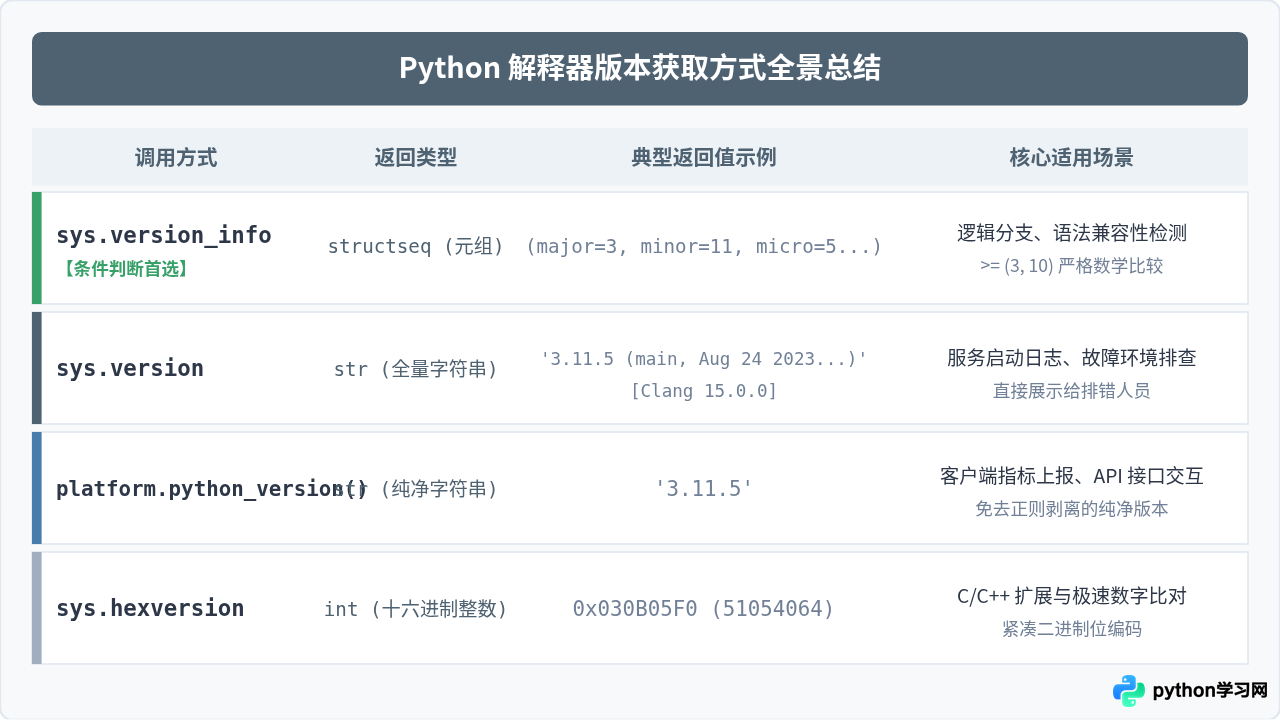Click the "直接展示给排错人员" note

coord(1072,390)
